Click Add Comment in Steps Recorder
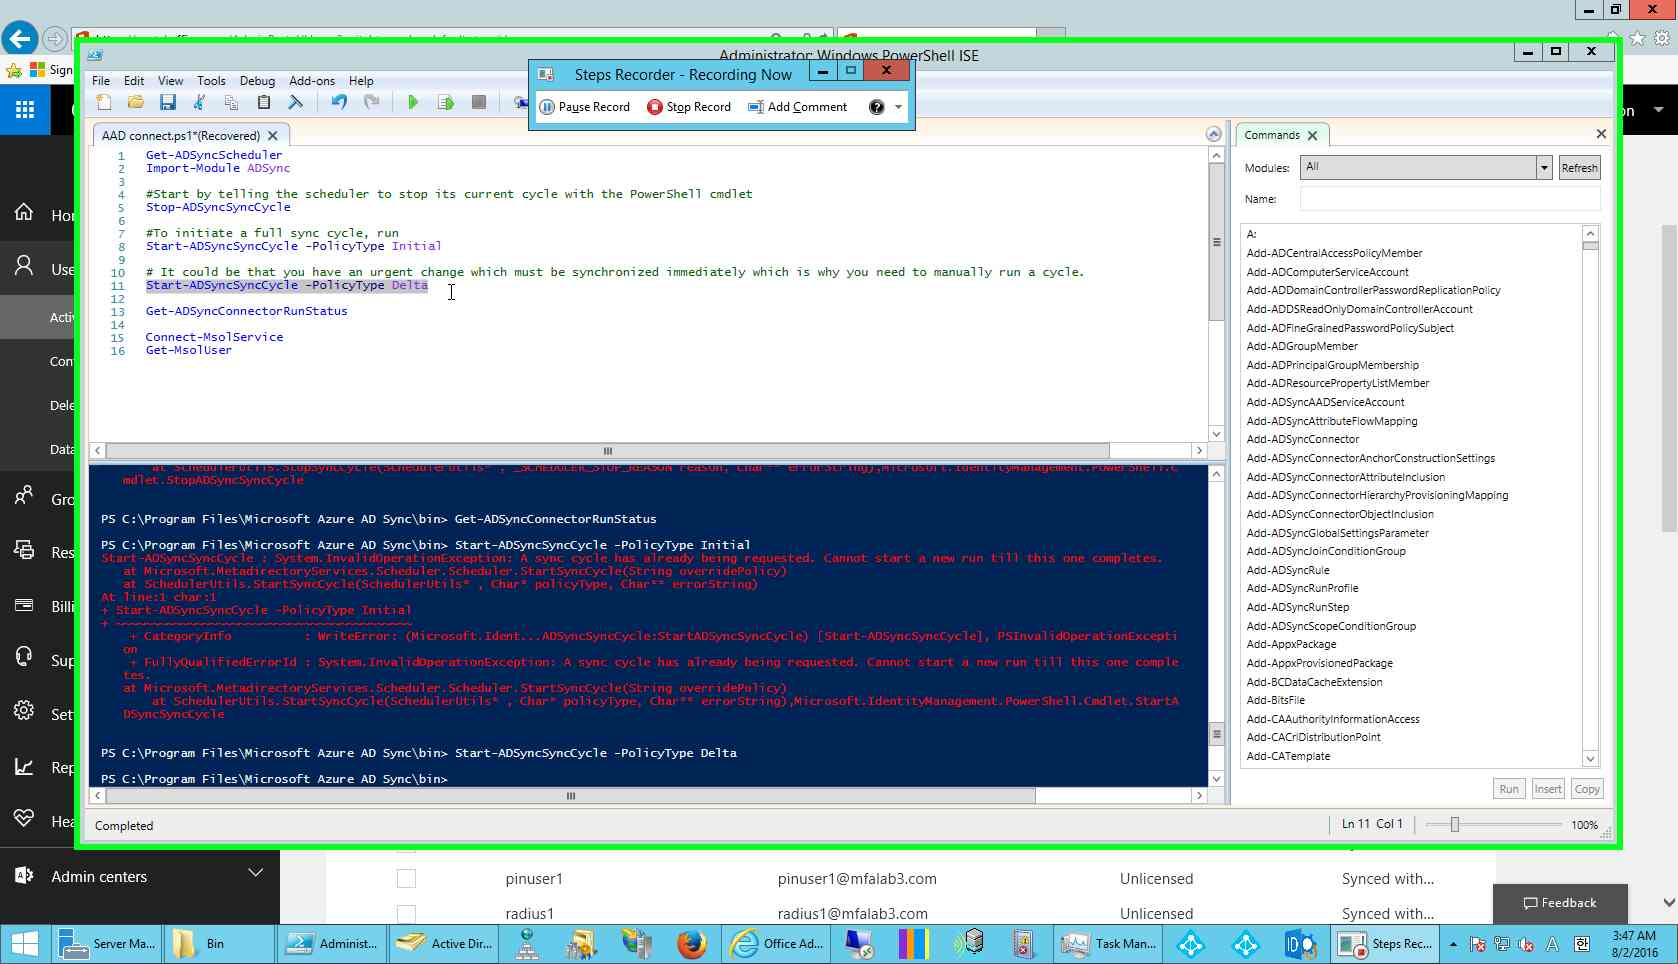1678x964 pixels. click(798, 107)
